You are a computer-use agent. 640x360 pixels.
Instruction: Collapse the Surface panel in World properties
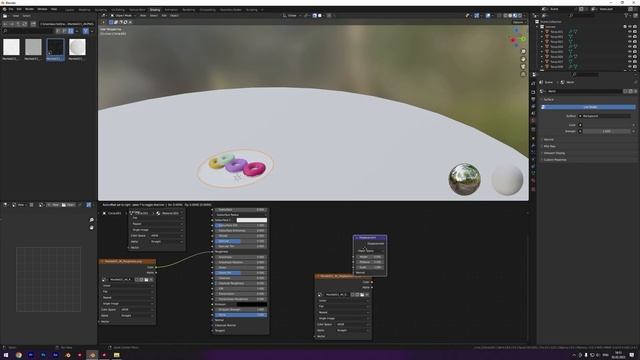(x=549, y=100)
